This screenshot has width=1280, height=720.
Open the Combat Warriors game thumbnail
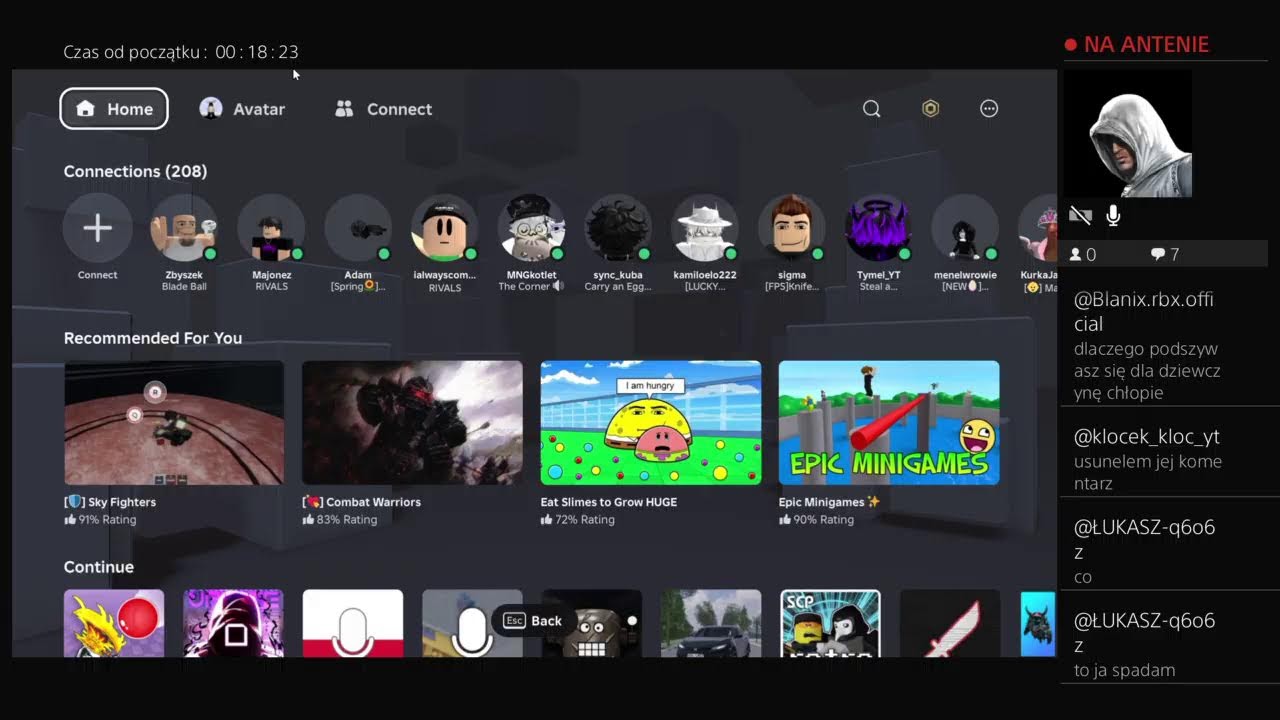(412, 423)
